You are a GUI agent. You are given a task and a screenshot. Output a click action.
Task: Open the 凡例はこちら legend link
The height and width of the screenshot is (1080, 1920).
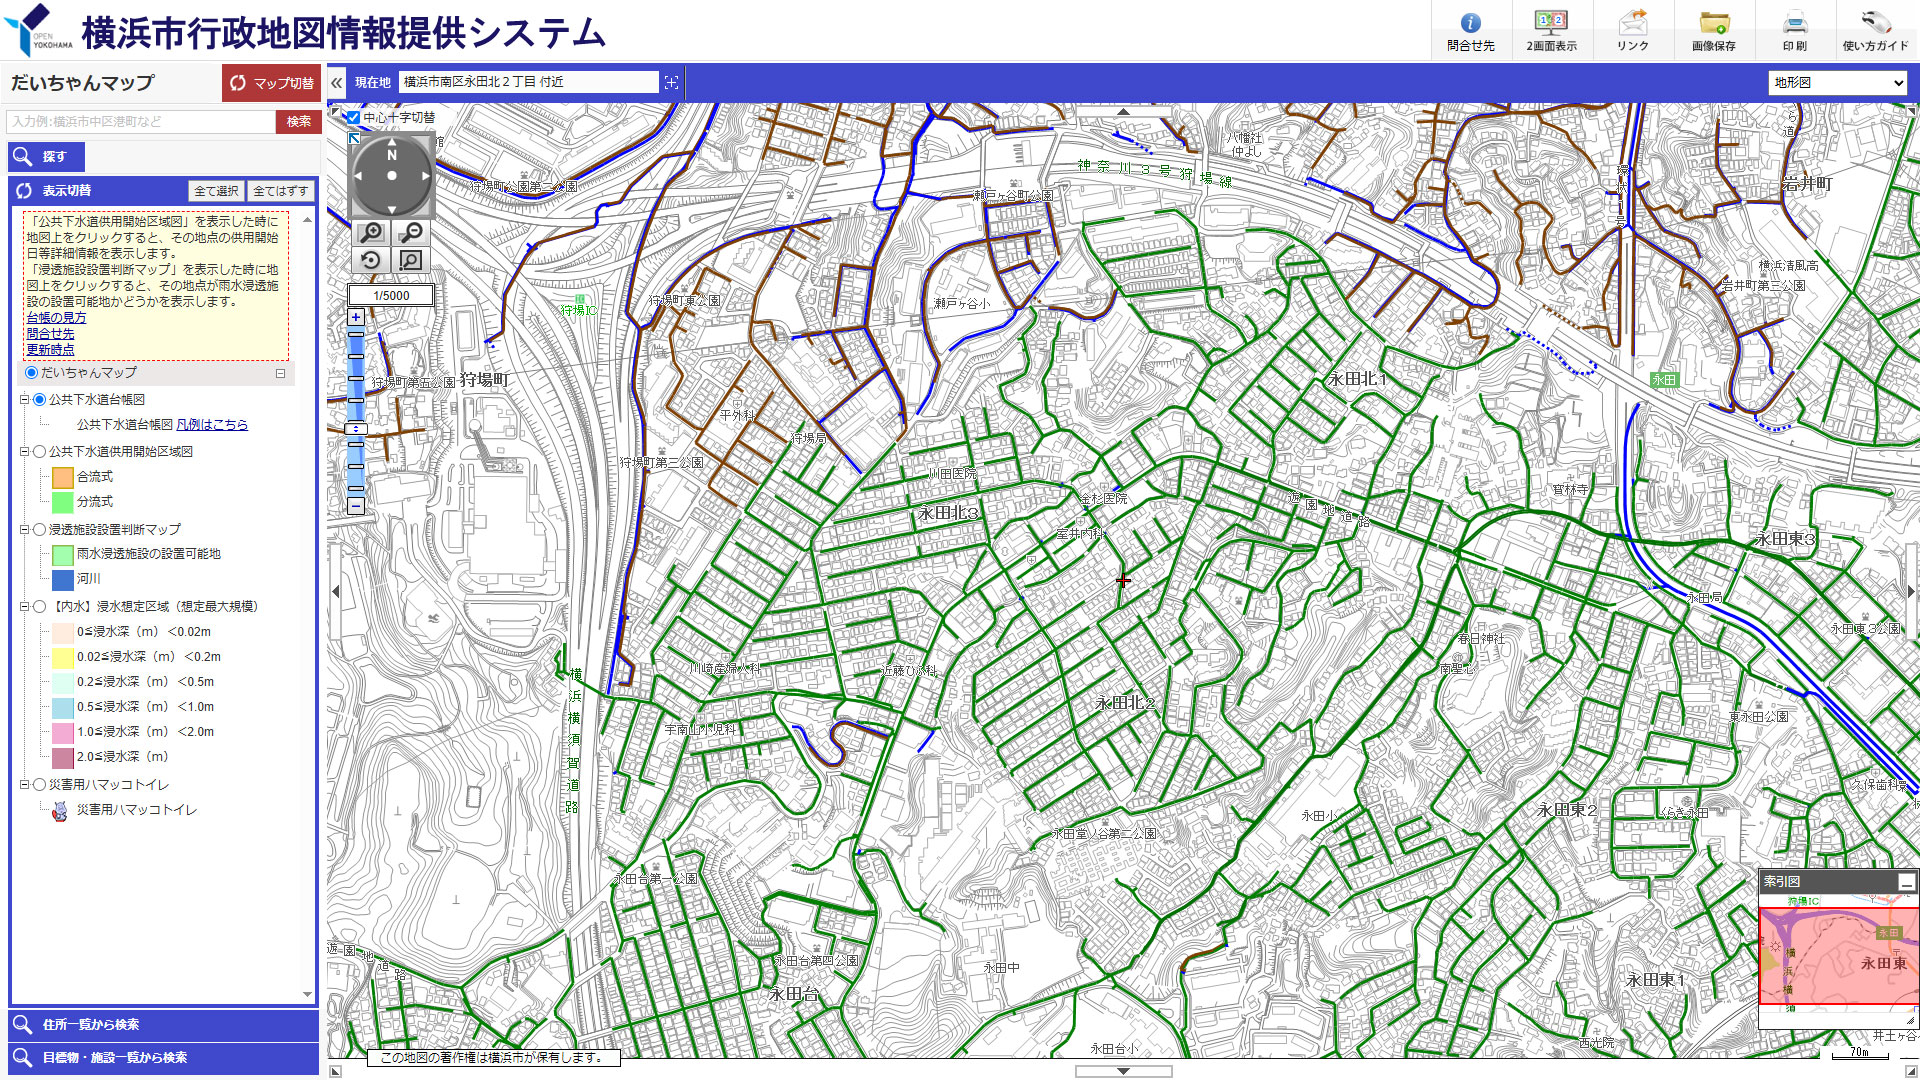pyautogui.click(x=212, y=425)
